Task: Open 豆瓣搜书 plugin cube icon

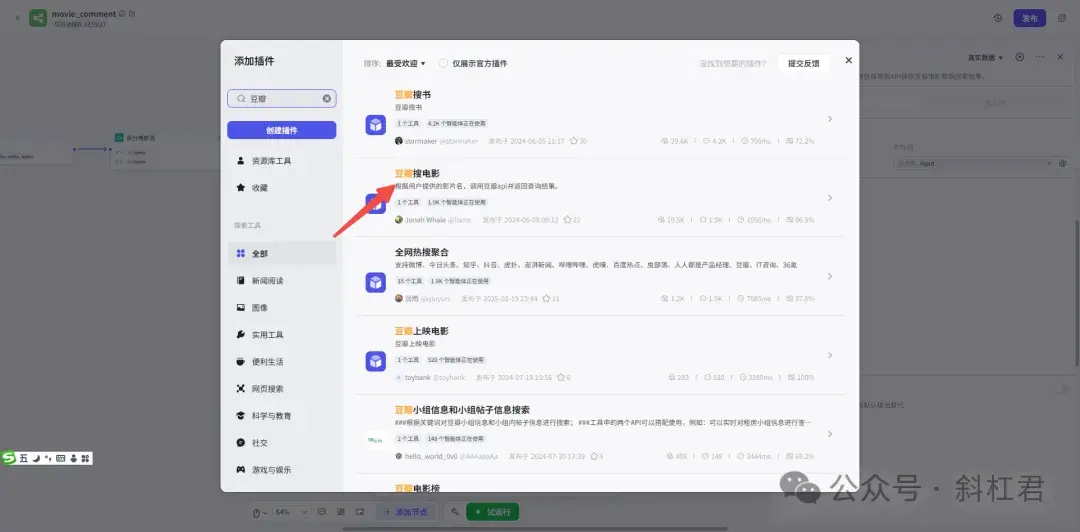Action: (x=375, y=125)
